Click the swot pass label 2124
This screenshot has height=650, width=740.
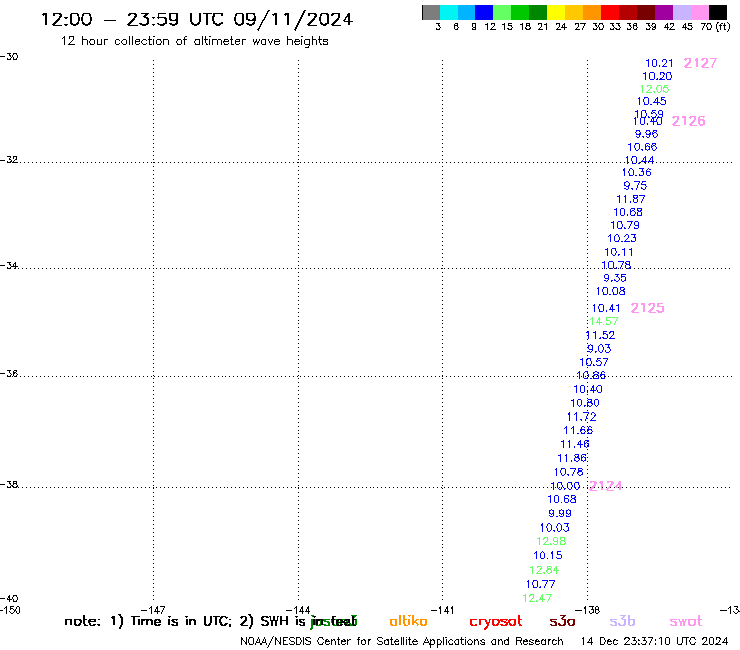[x=605, y=486]
